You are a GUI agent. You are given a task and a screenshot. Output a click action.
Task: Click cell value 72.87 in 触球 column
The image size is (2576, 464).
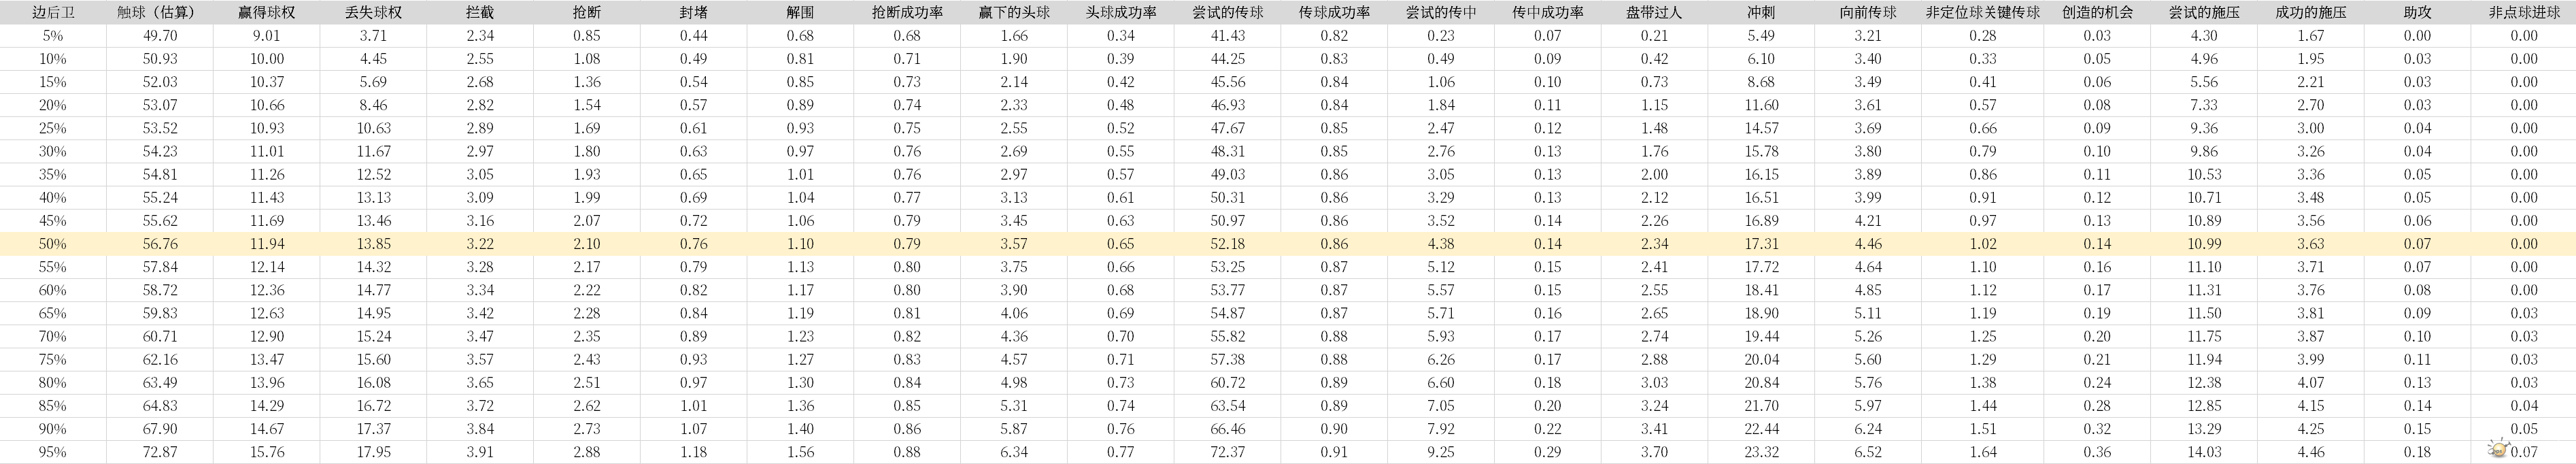(160, 452)
